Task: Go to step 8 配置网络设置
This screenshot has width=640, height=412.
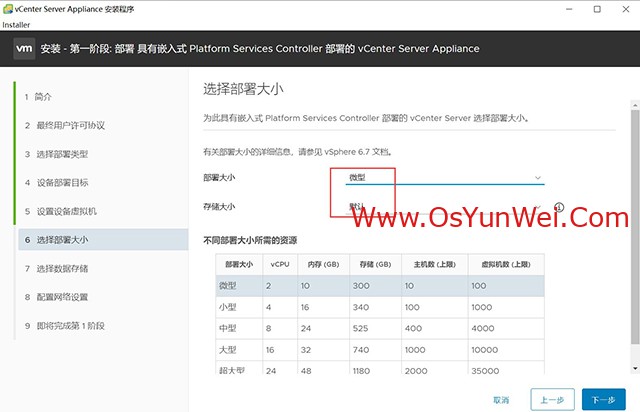Action: pyautogui.click(x=56, y=297)
